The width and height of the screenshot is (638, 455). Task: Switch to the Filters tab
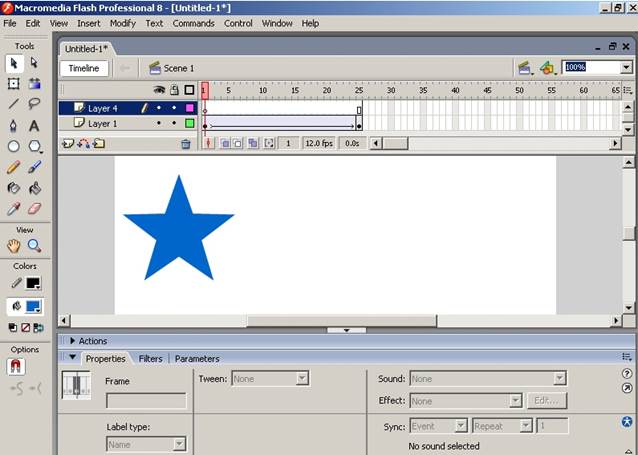pos(150,359)
